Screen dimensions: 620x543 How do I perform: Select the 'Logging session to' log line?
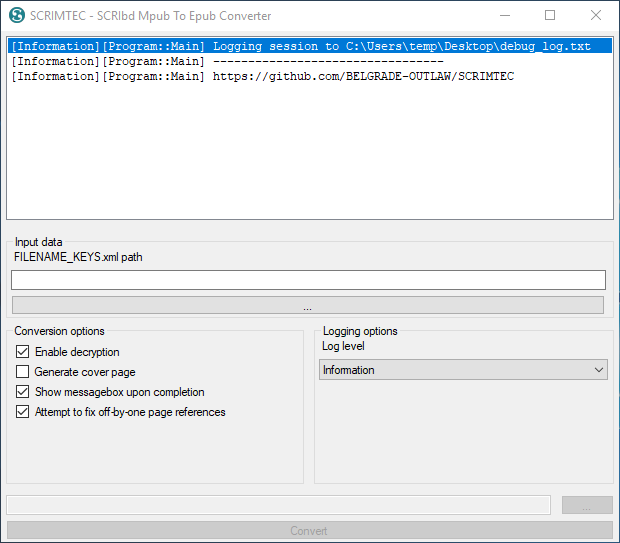click(x=310, y=46)
